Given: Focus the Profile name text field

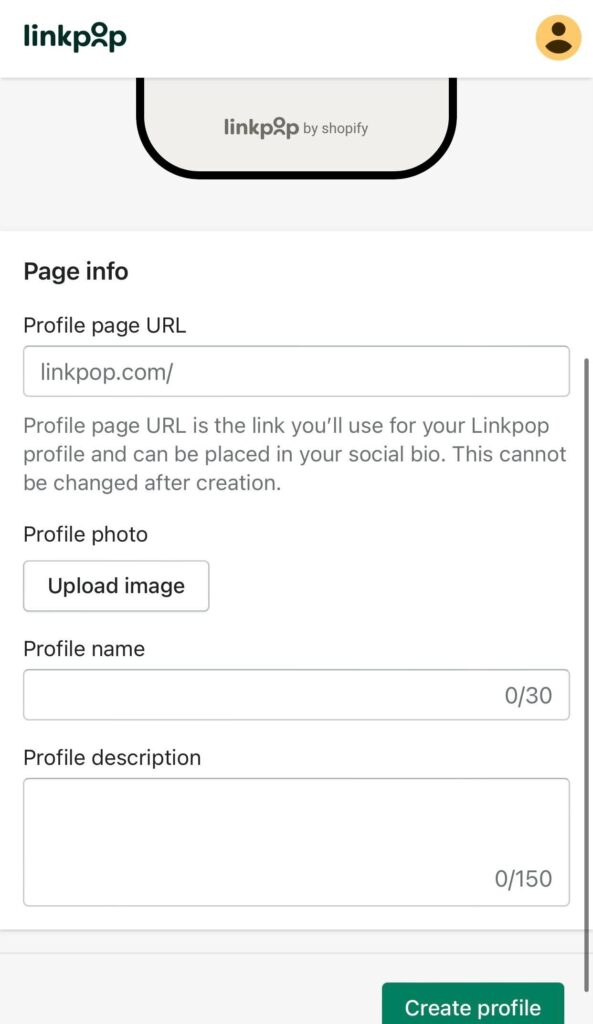Looking at the screenshot, I should [296, 695].
